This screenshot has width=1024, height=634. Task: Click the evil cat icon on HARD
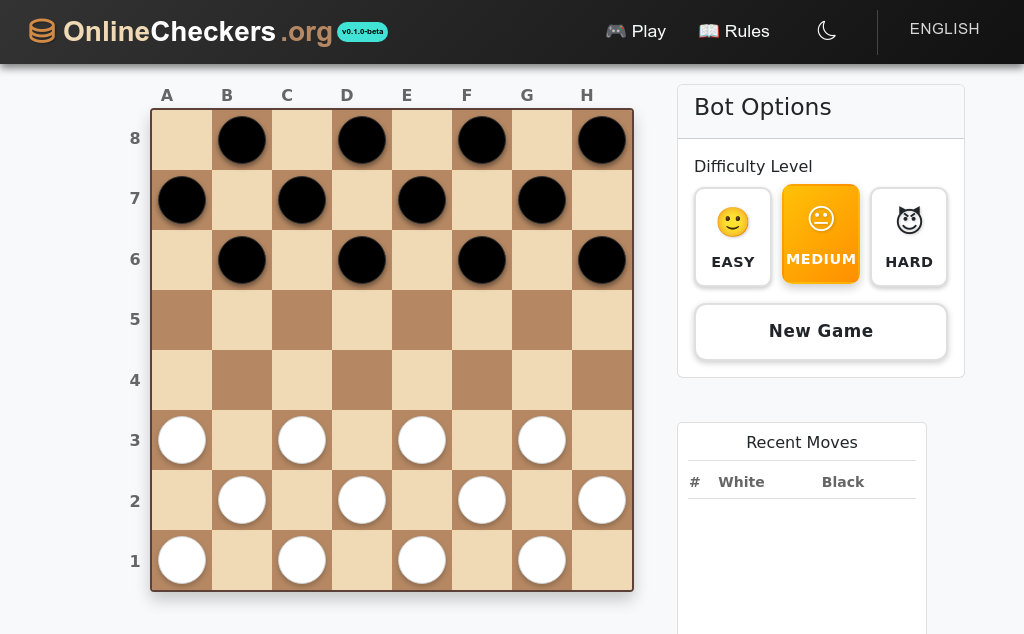tap(908, 221)
